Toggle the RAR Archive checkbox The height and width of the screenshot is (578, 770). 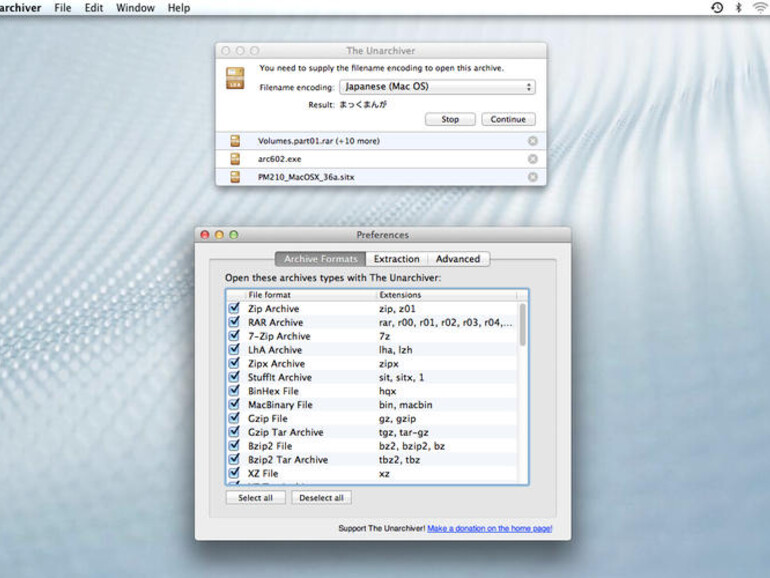coord(234,323)
